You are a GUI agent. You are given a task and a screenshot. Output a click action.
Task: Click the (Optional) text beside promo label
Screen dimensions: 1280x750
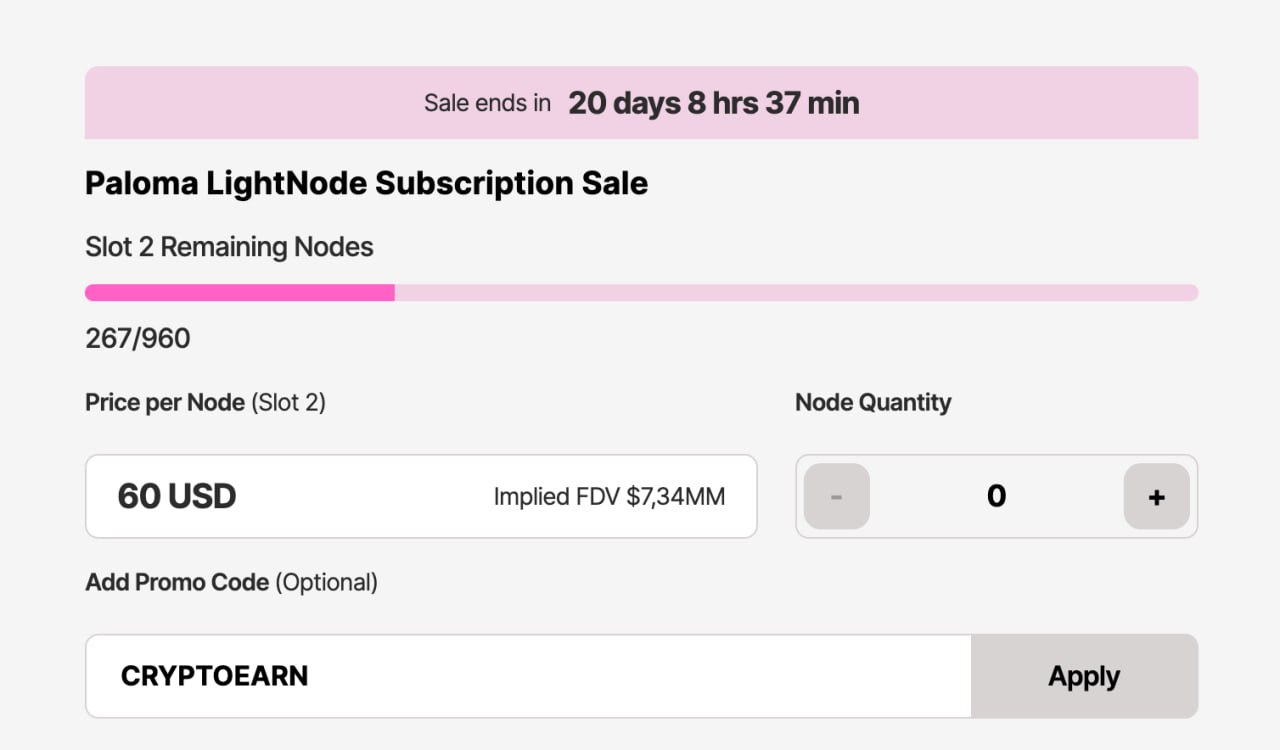coord(326,582)
